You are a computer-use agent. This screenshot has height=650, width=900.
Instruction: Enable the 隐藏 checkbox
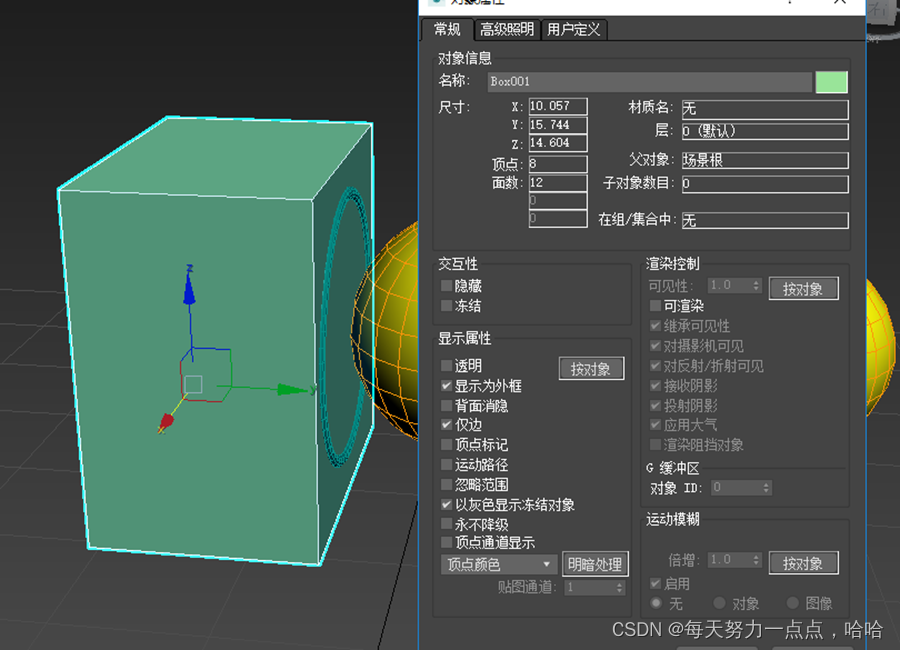[x=447, y=286]
